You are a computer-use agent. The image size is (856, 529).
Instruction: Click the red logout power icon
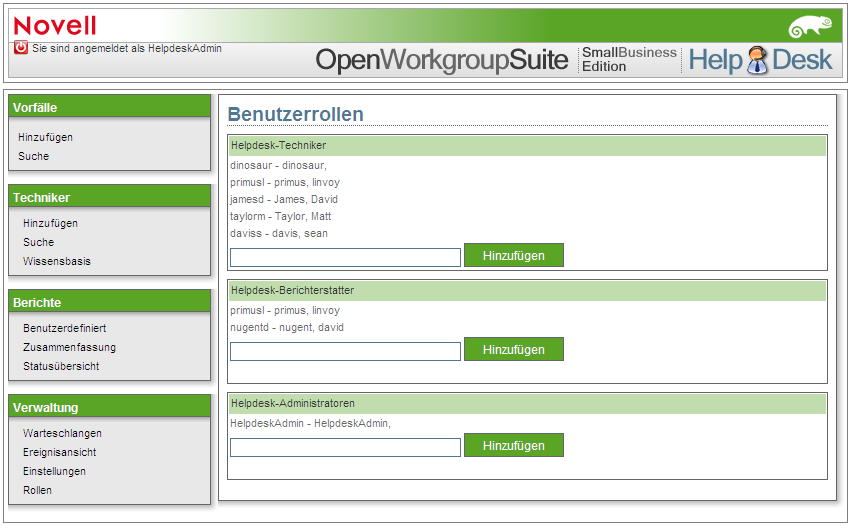[x=21, y=47]
